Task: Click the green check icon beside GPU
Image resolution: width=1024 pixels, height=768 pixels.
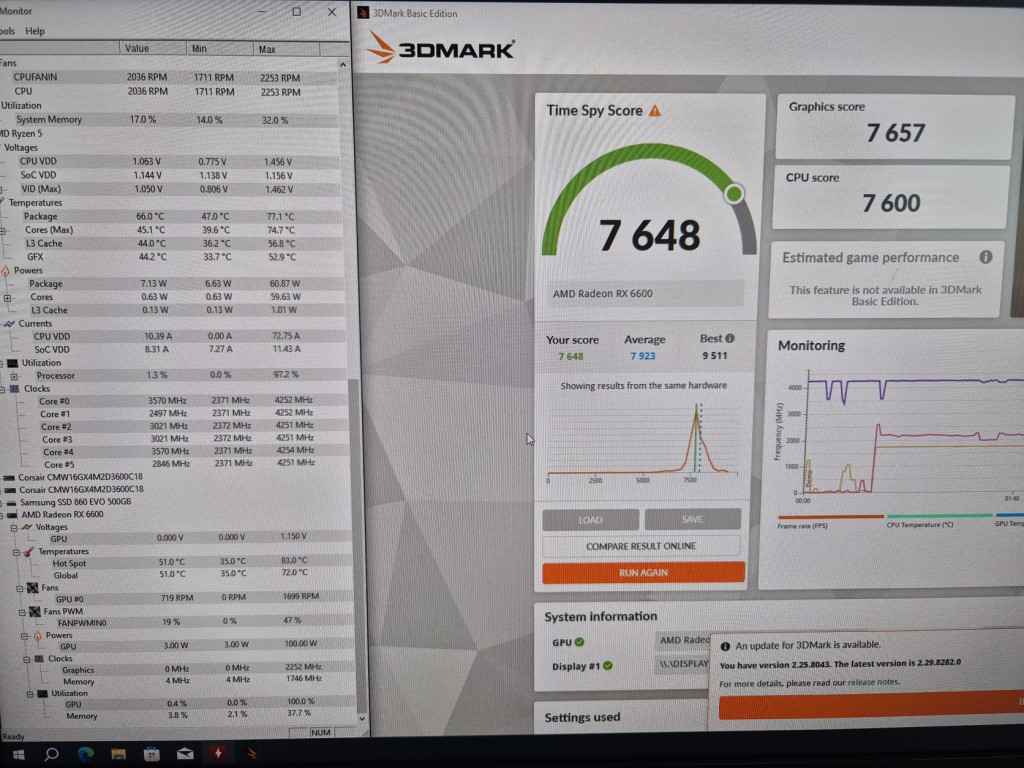Action: pos(579,642)
